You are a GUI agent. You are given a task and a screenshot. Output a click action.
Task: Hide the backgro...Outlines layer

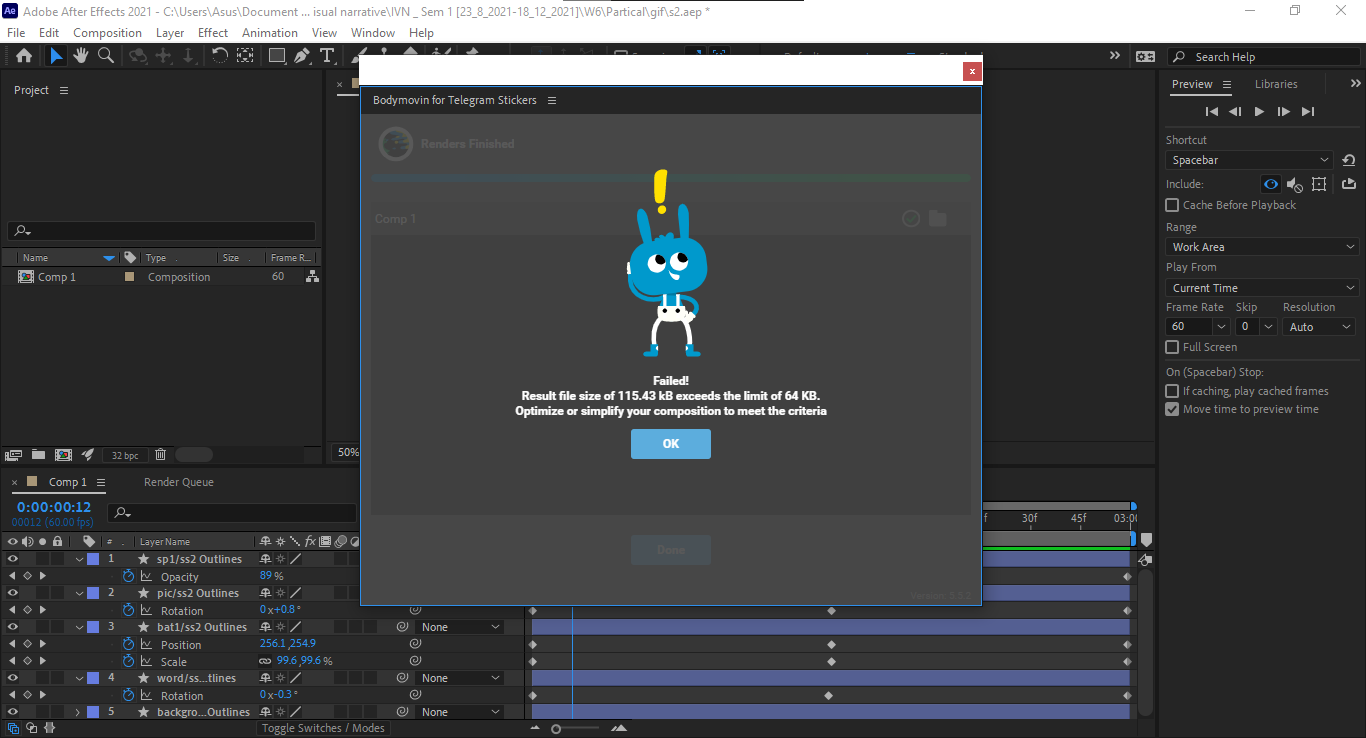coord(13,712)
